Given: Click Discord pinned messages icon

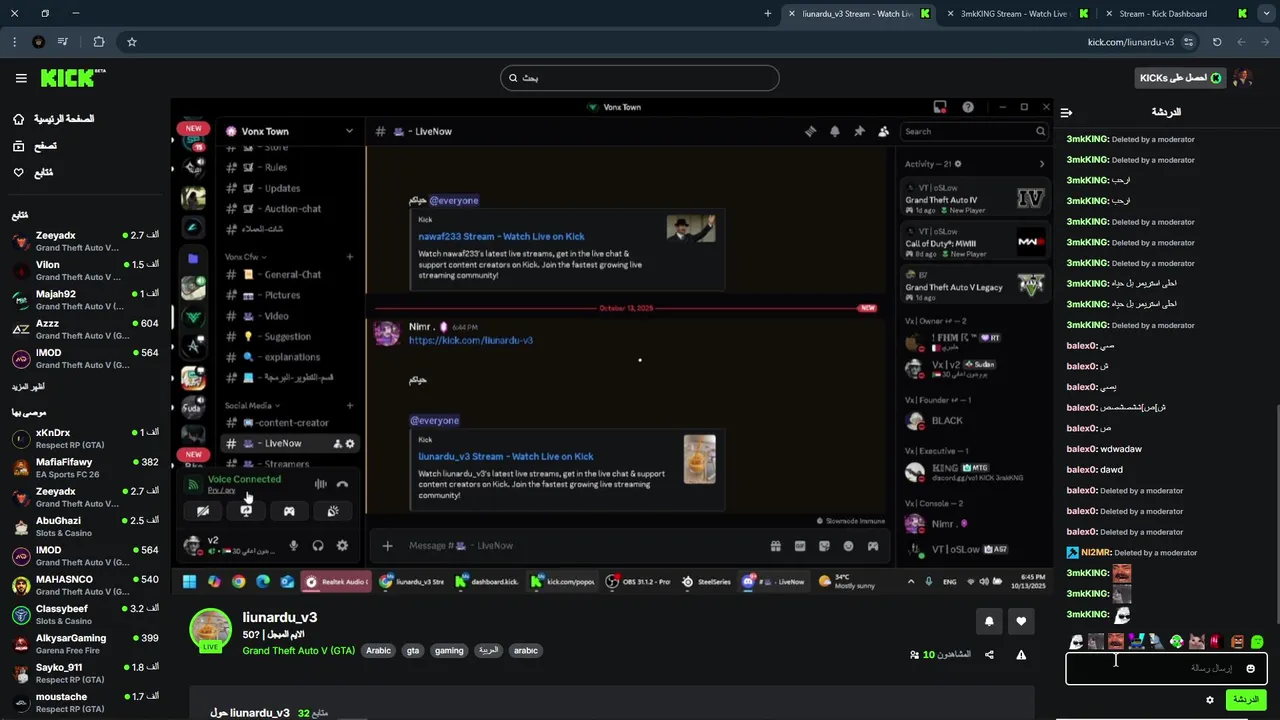Looking at the screenshot, I should pos(859,131).
